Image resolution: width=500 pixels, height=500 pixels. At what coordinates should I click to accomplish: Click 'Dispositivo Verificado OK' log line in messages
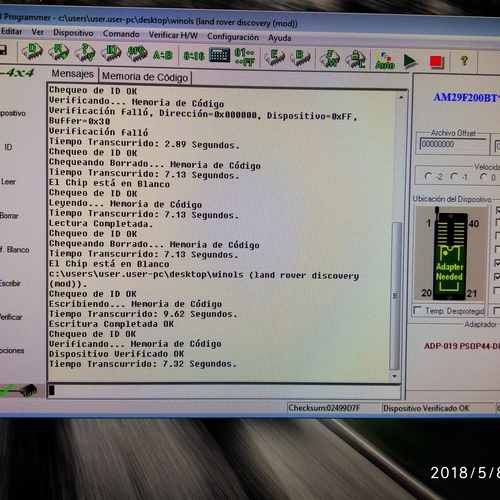(x=116, y=354)
